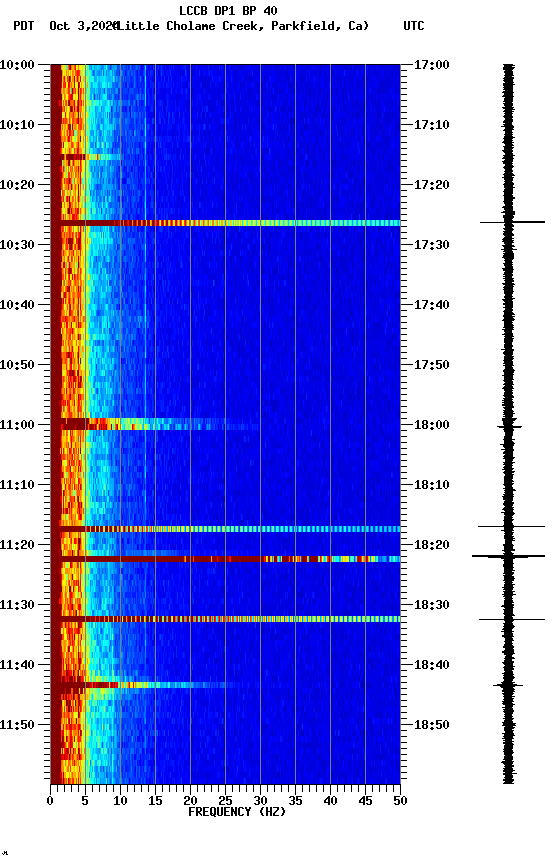Click the 10 Hz frequency axis label
This screenshot has height=864, width=552.
coord(120,801)
